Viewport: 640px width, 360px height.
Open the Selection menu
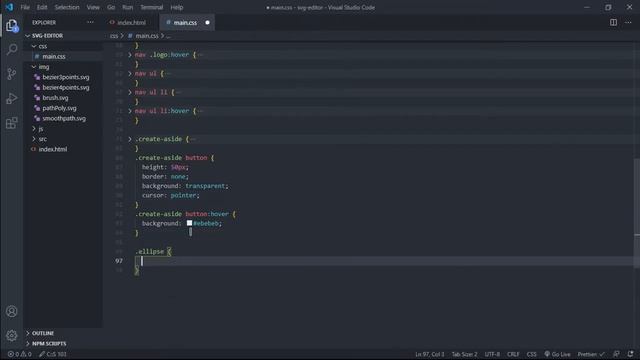67,7
